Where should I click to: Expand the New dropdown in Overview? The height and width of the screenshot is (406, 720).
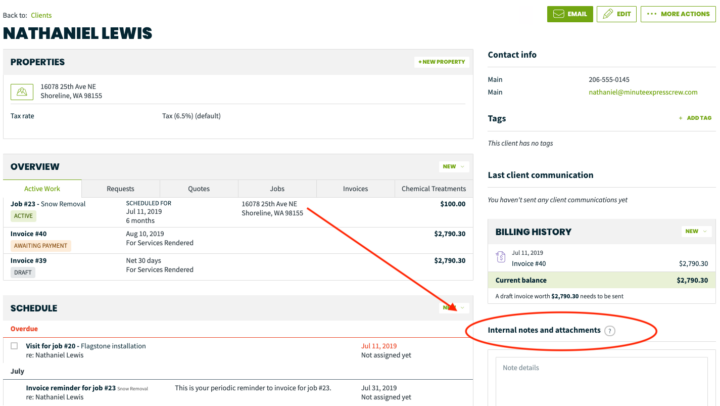tap(453, 166)
